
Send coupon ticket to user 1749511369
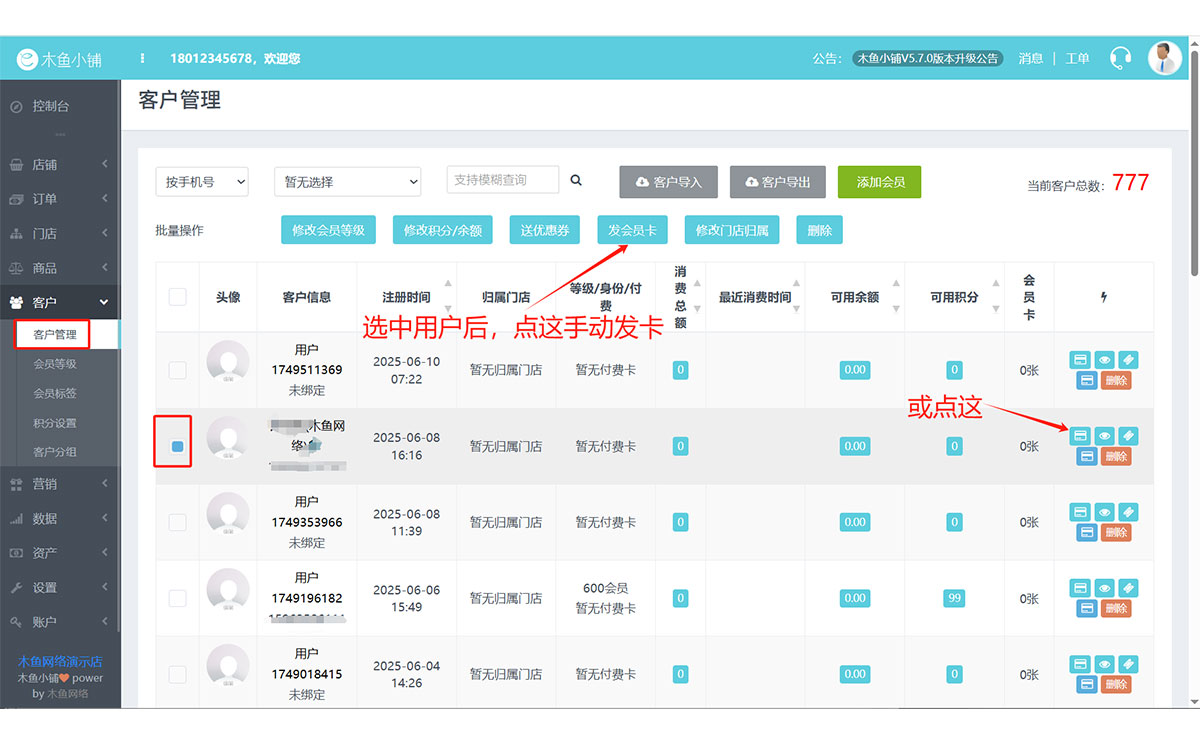[x=1128, y=360]
